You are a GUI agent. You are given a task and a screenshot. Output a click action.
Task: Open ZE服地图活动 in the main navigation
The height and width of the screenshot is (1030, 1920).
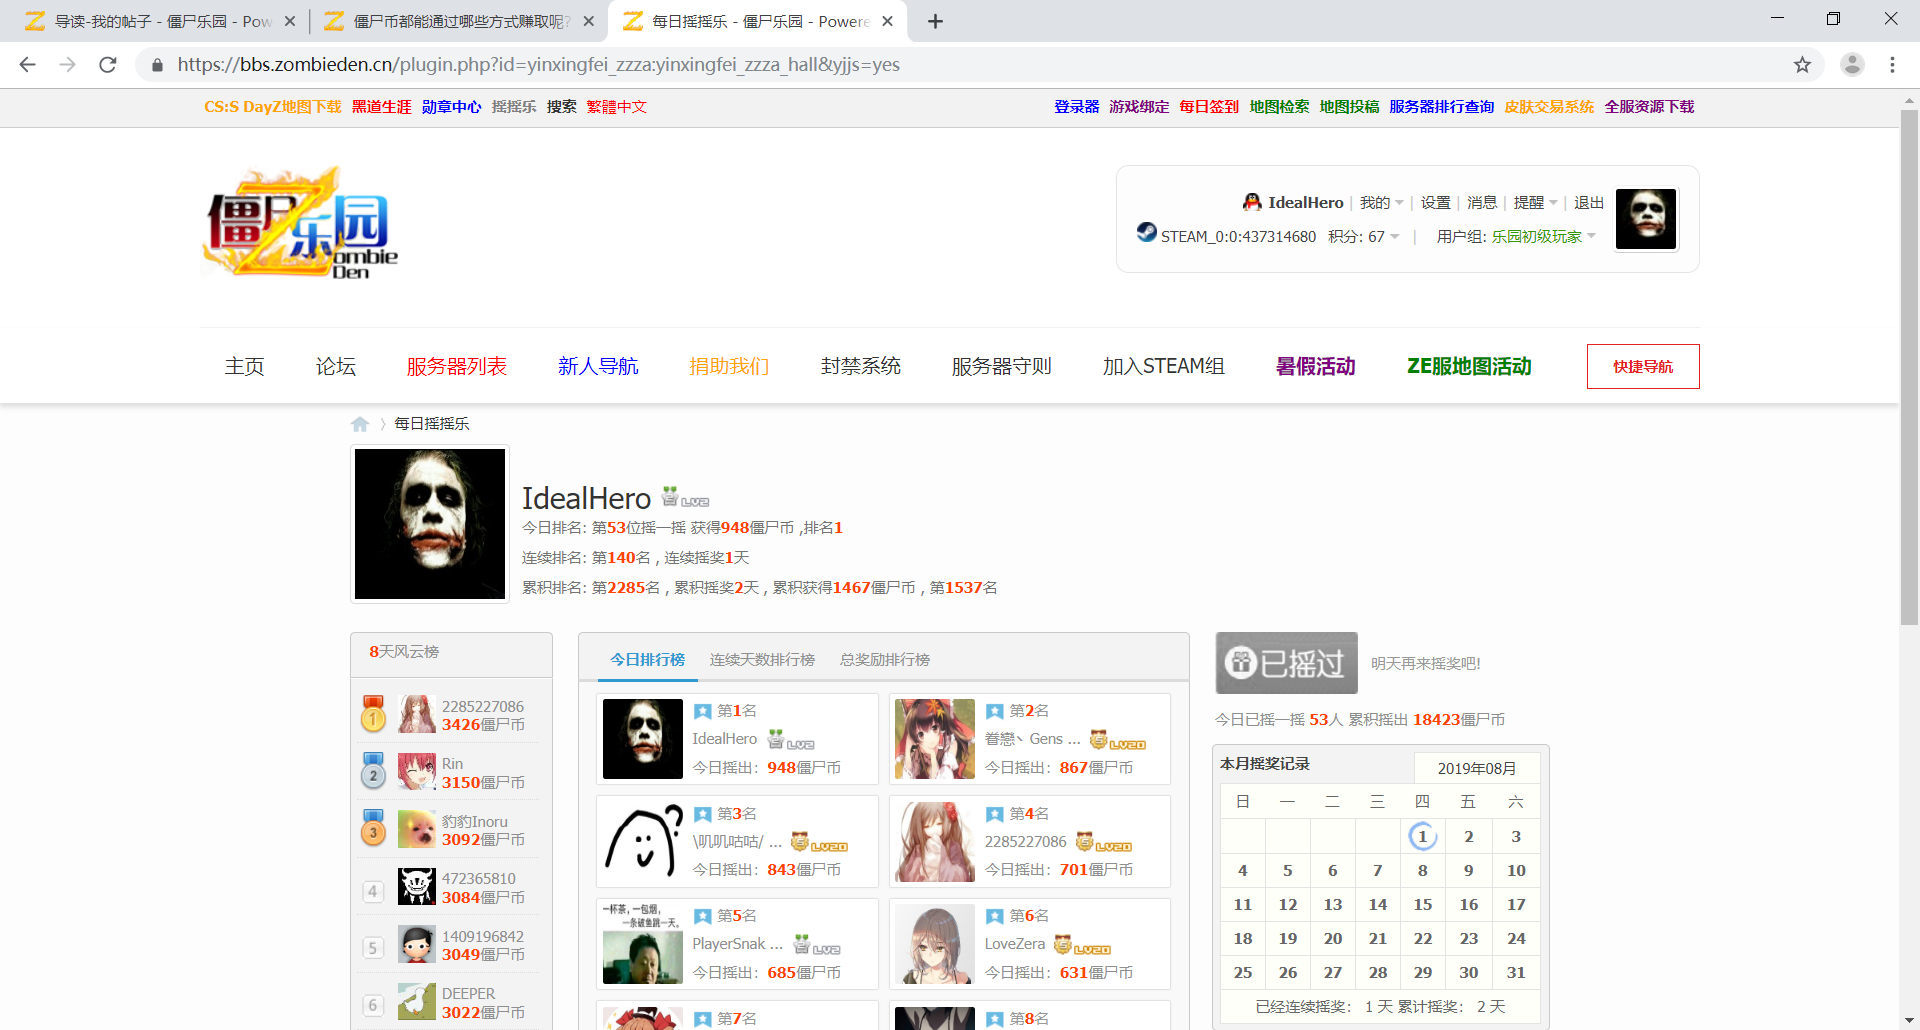click(1469, 366)
